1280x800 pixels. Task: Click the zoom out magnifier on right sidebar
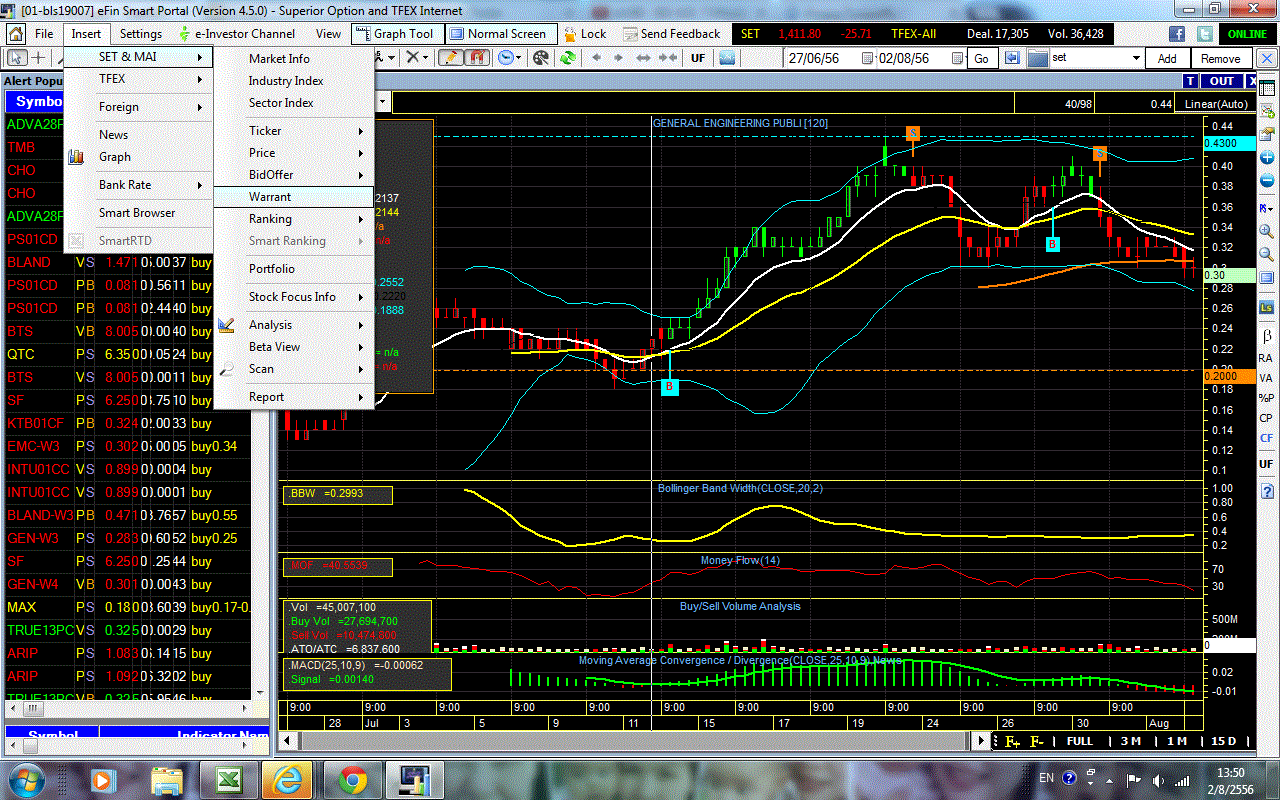1266,255
